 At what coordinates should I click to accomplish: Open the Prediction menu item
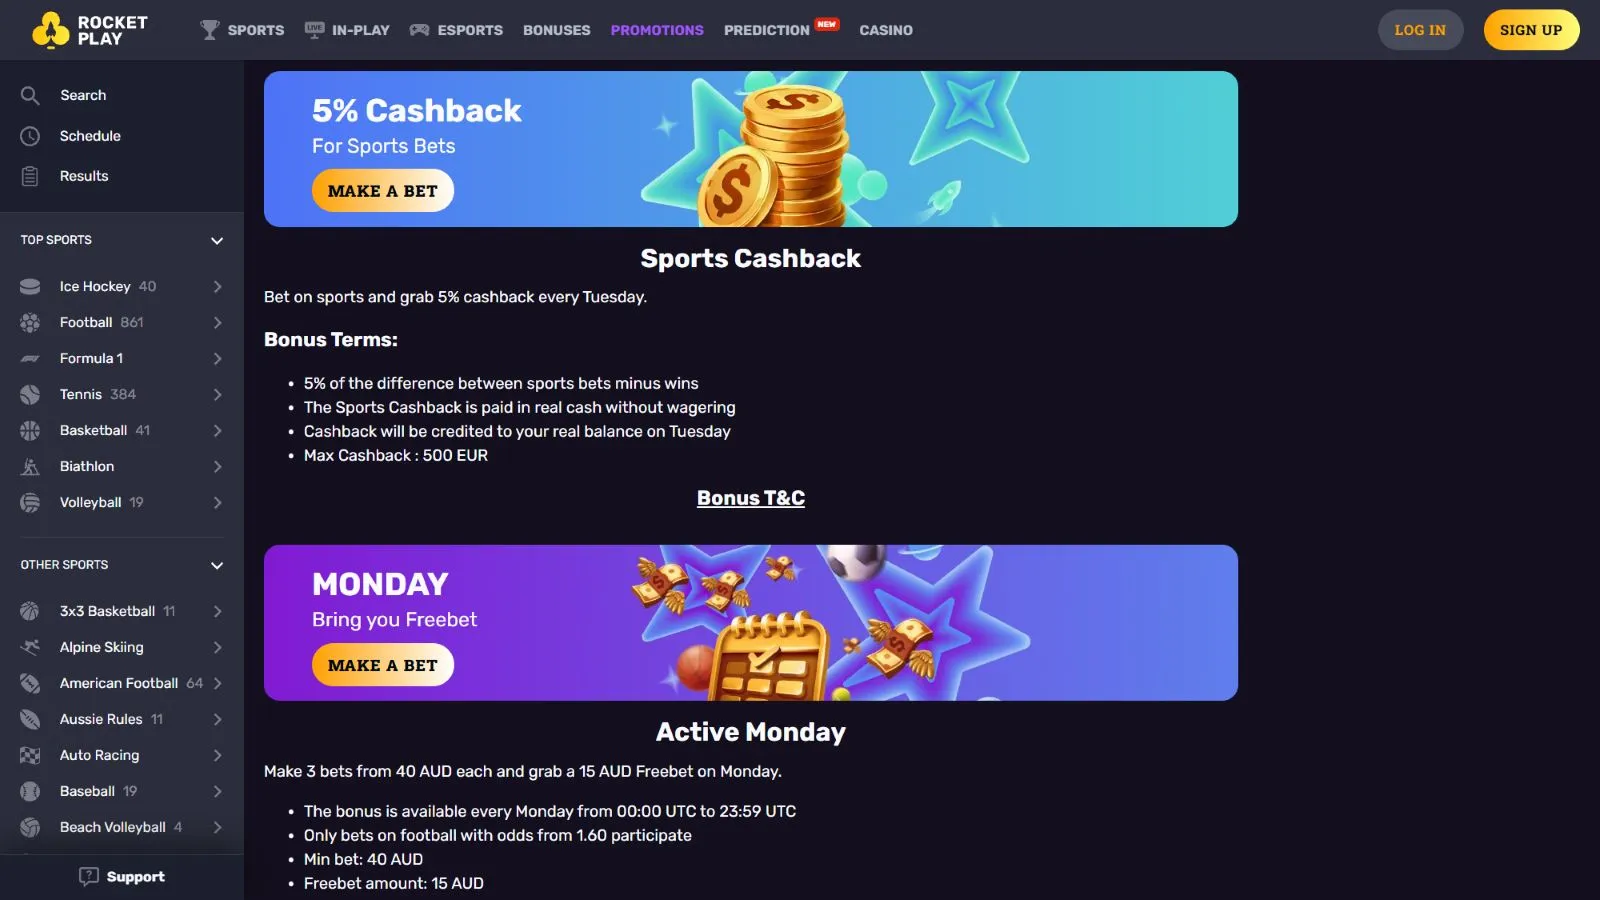767,30
